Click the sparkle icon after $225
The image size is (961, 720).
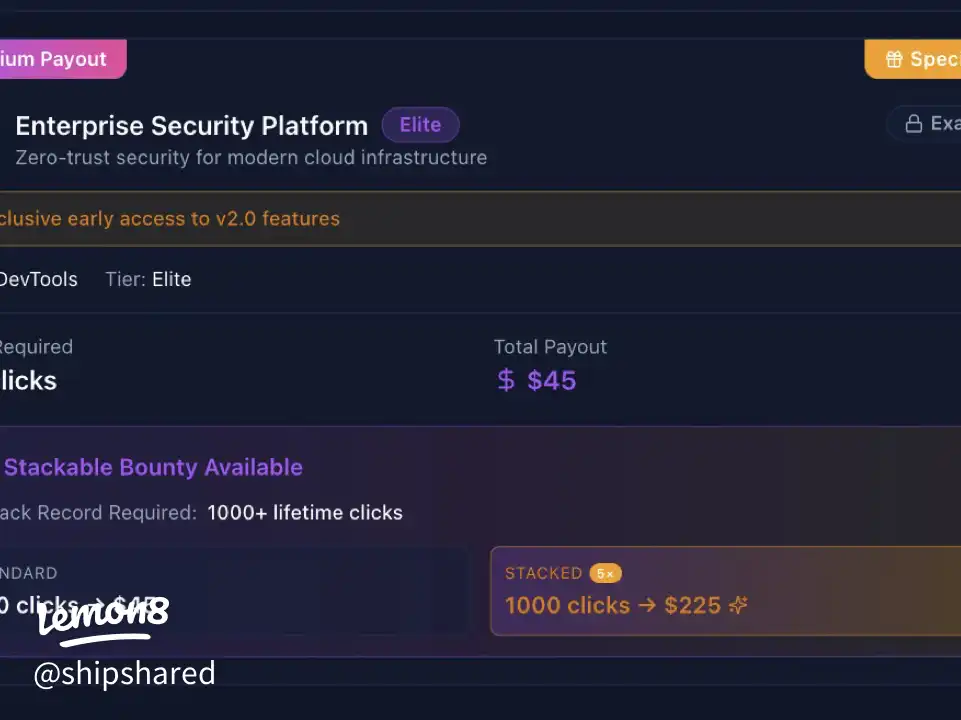pos(739,605)
